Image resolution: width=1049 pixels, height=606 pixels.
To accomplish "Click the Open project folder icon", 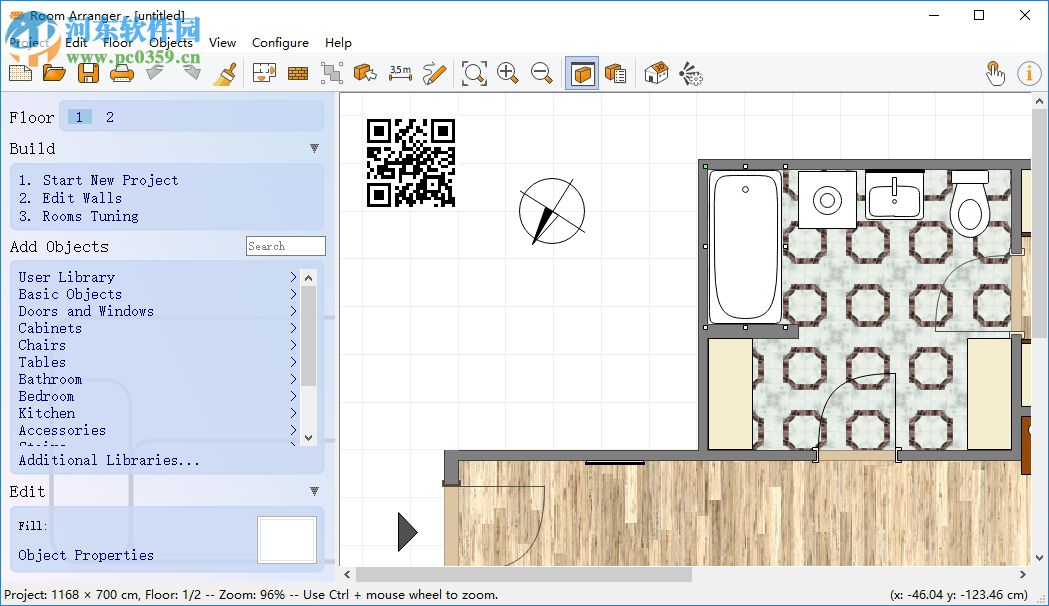I will pos(54,73).
